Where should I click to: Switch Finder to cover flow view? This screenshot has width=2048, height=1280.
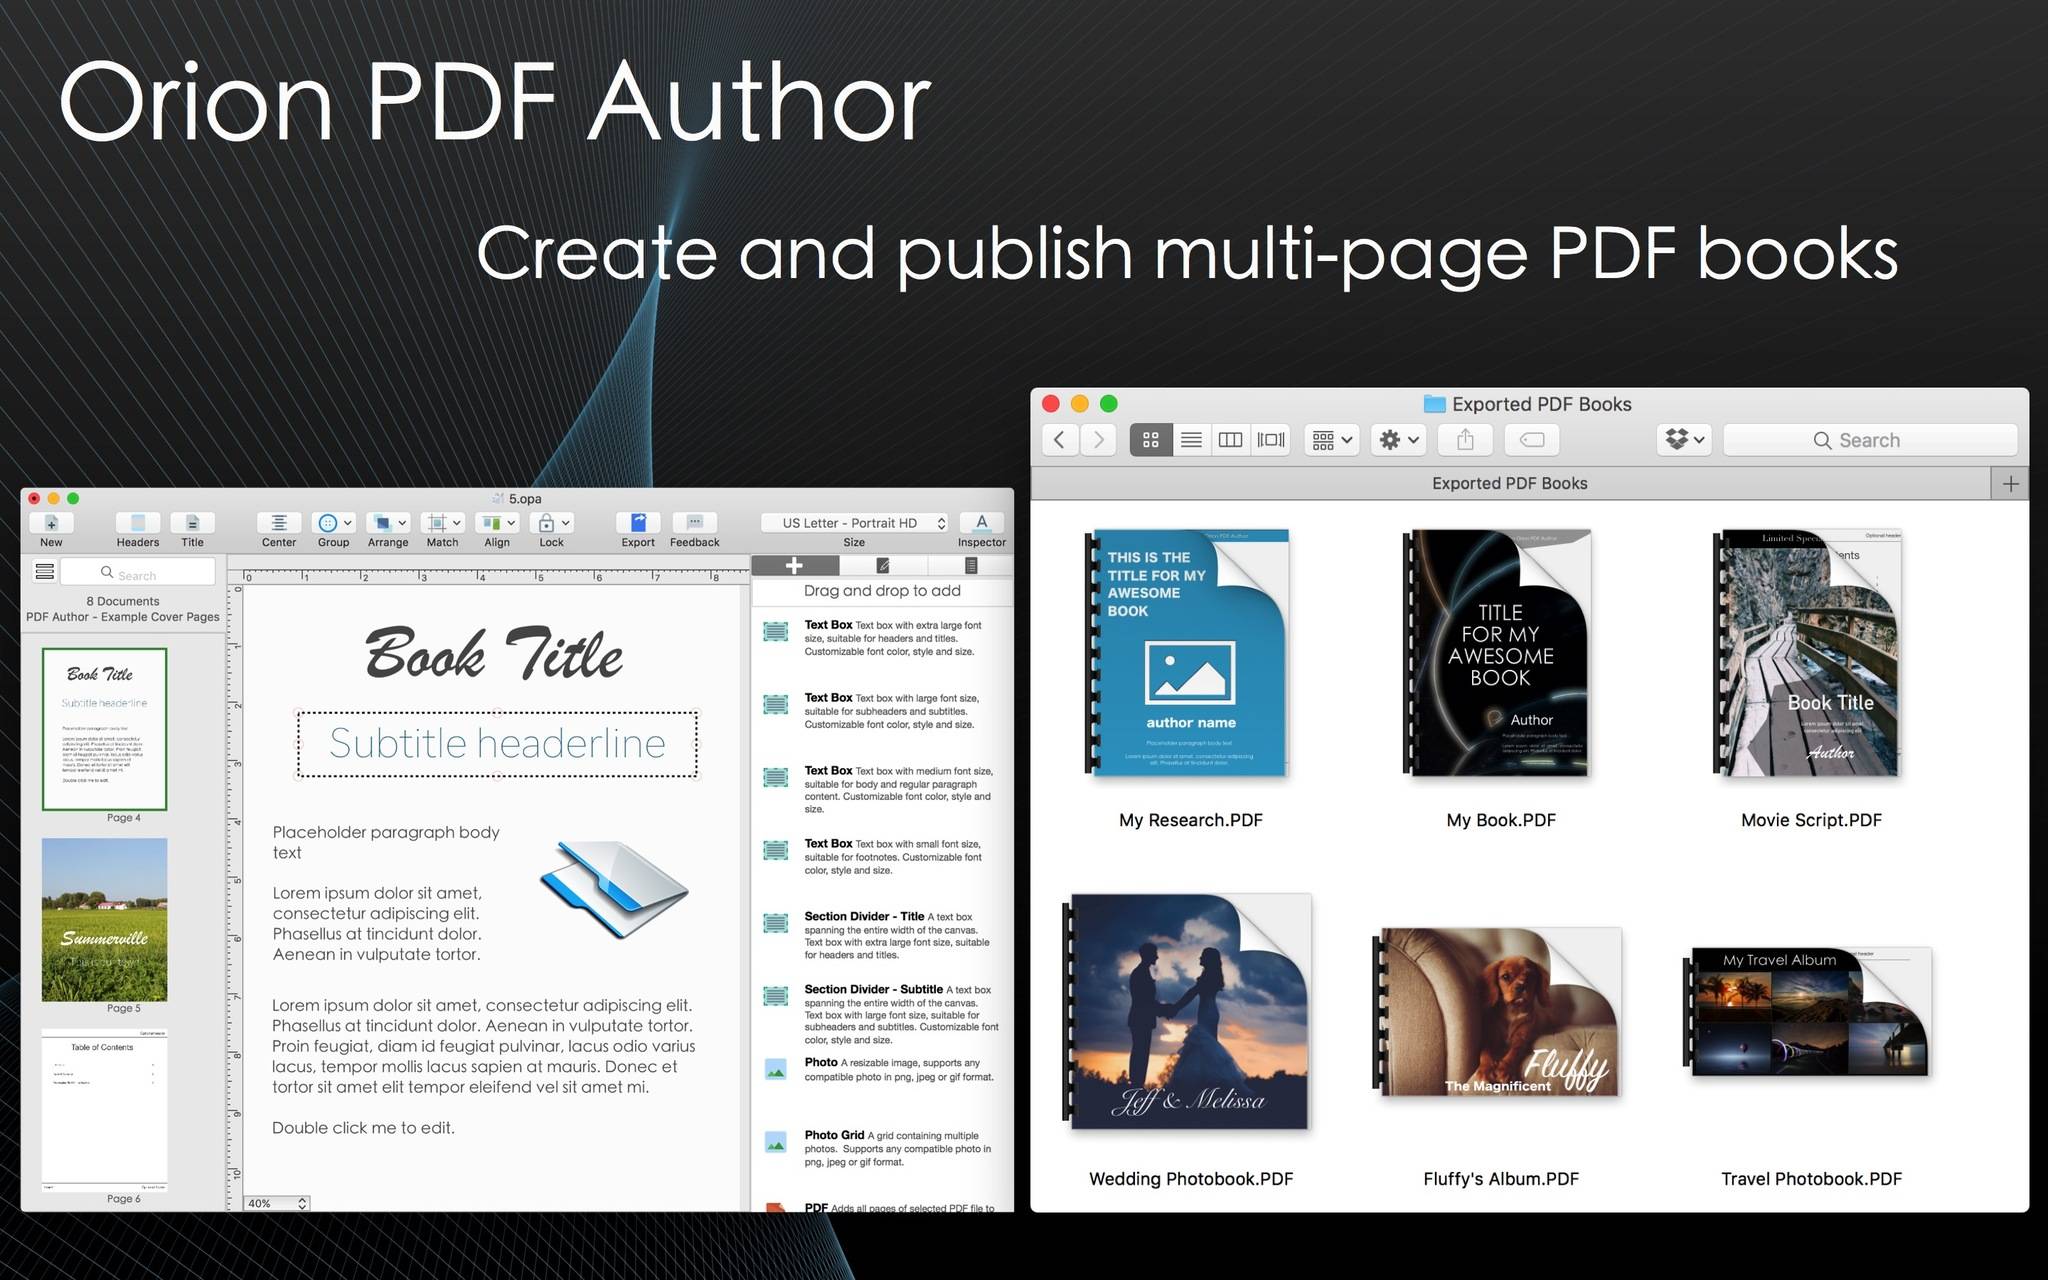point(1271,440)
